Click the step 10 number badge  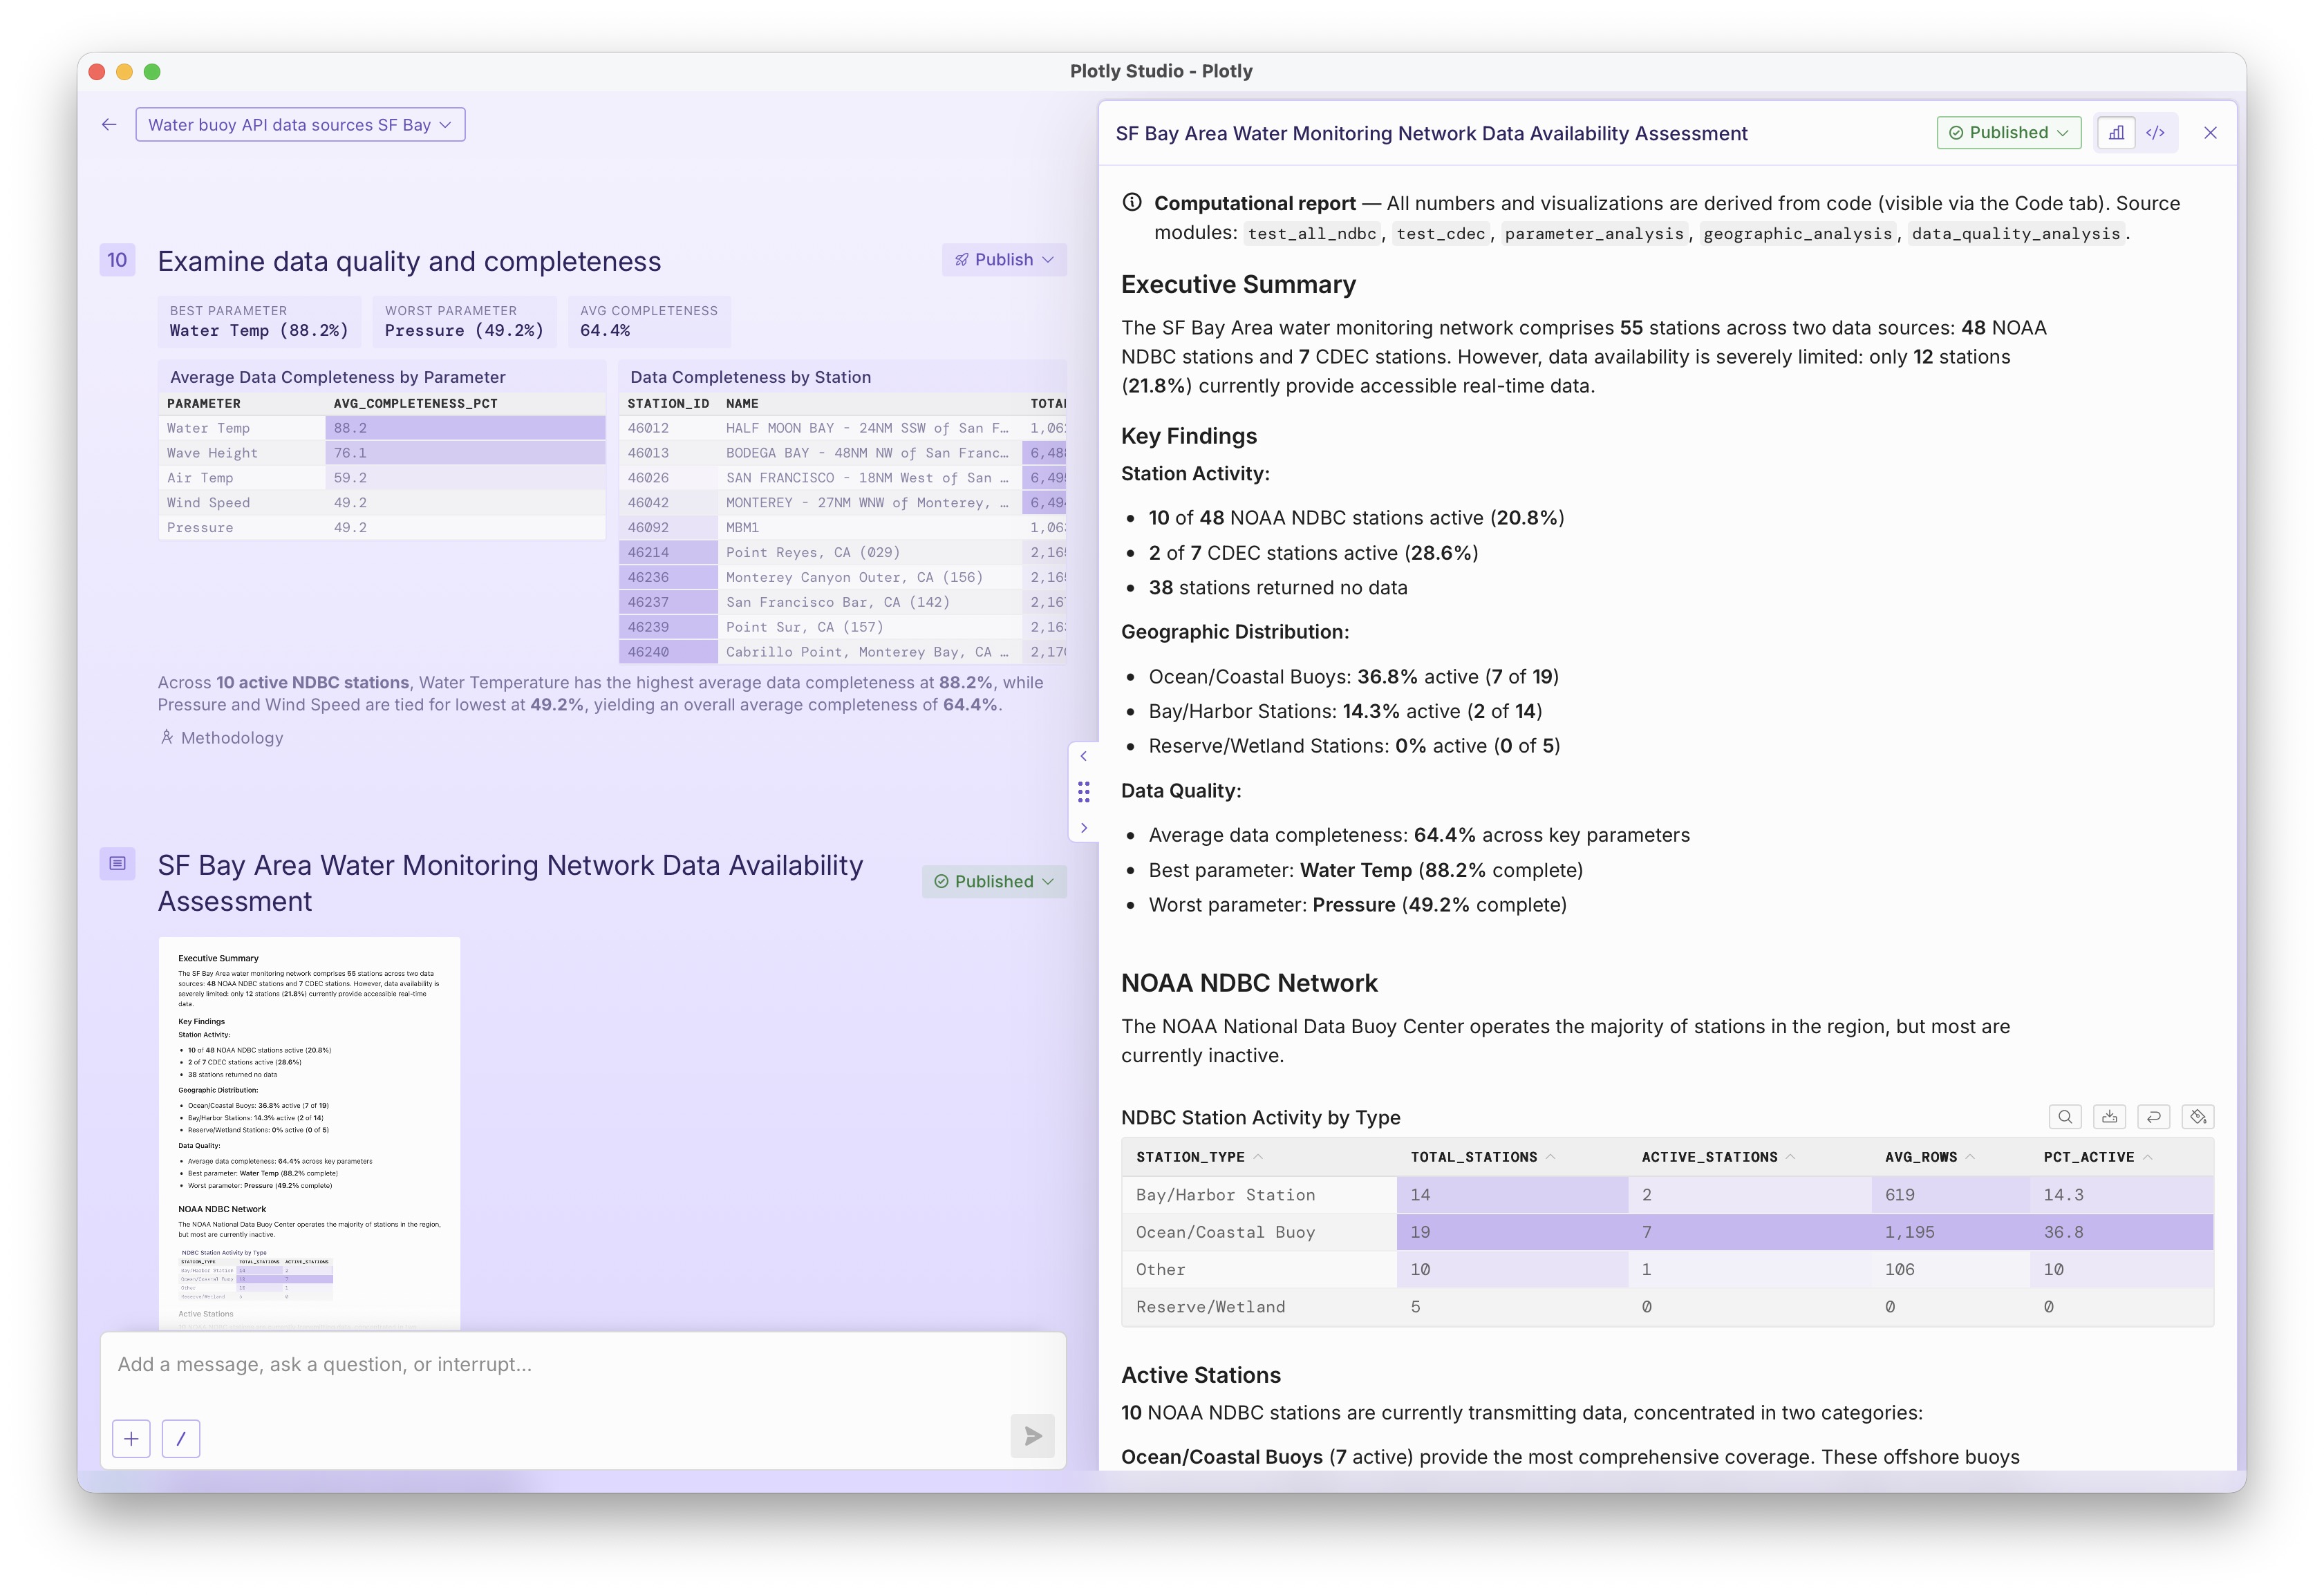[x=117, y=260]
